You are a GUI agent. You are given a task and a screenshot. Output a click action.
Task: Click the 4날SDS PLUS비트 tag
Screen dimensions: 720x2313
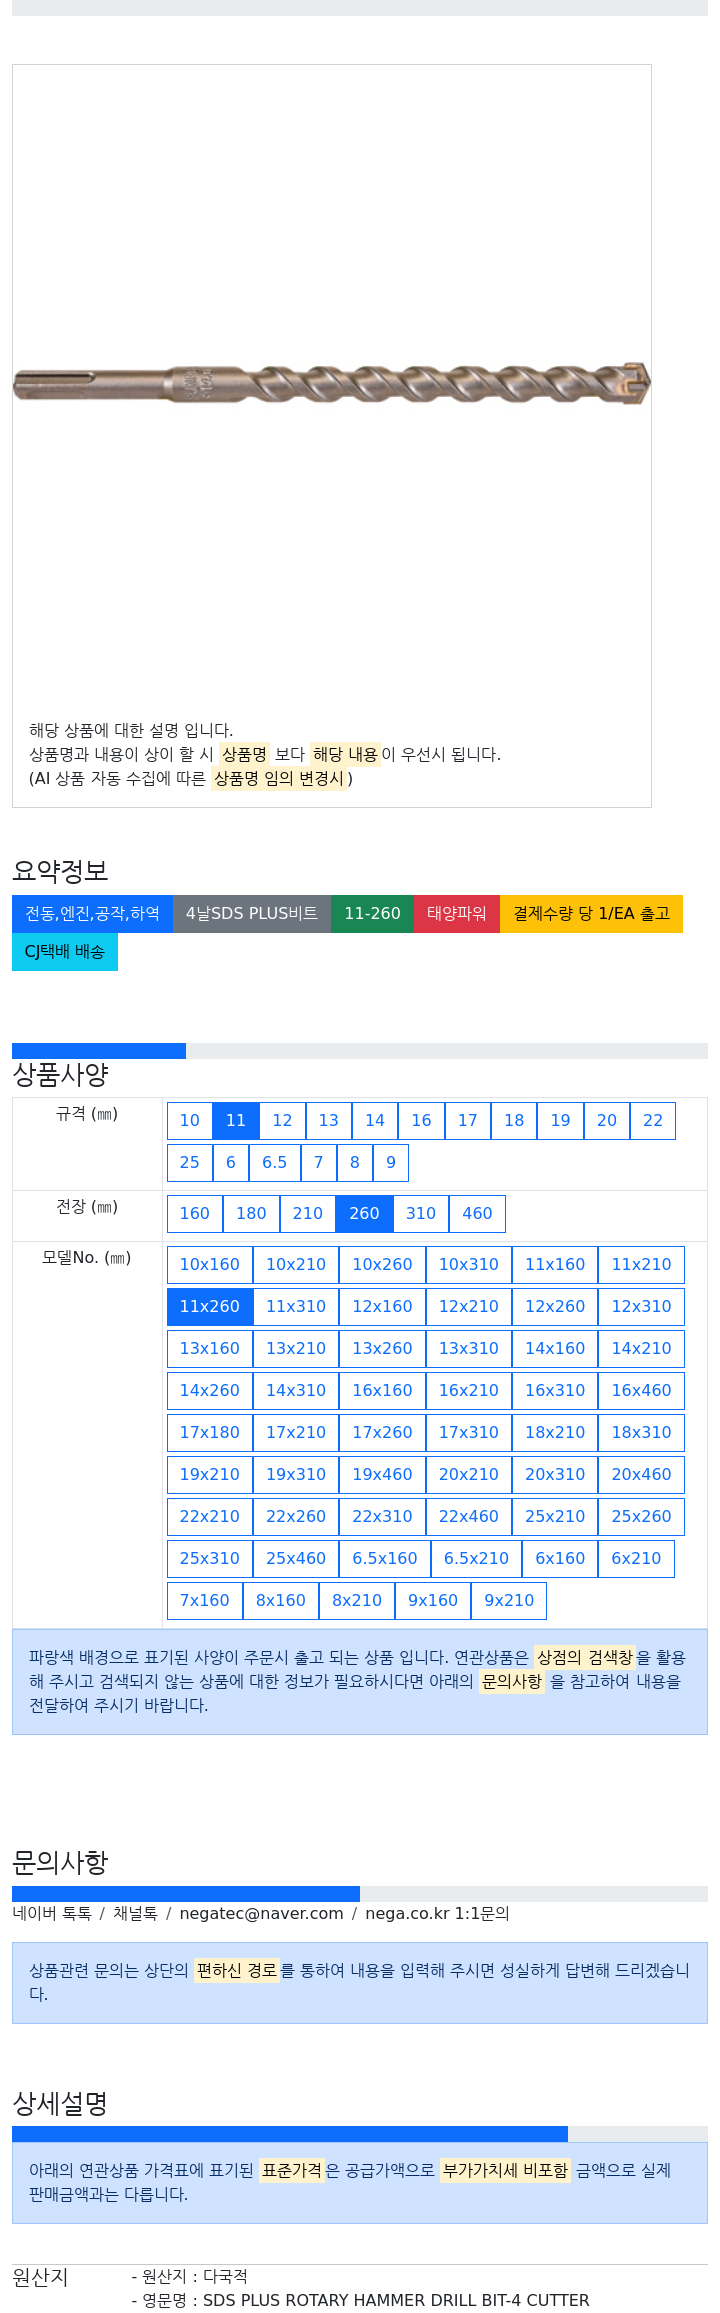252,914
